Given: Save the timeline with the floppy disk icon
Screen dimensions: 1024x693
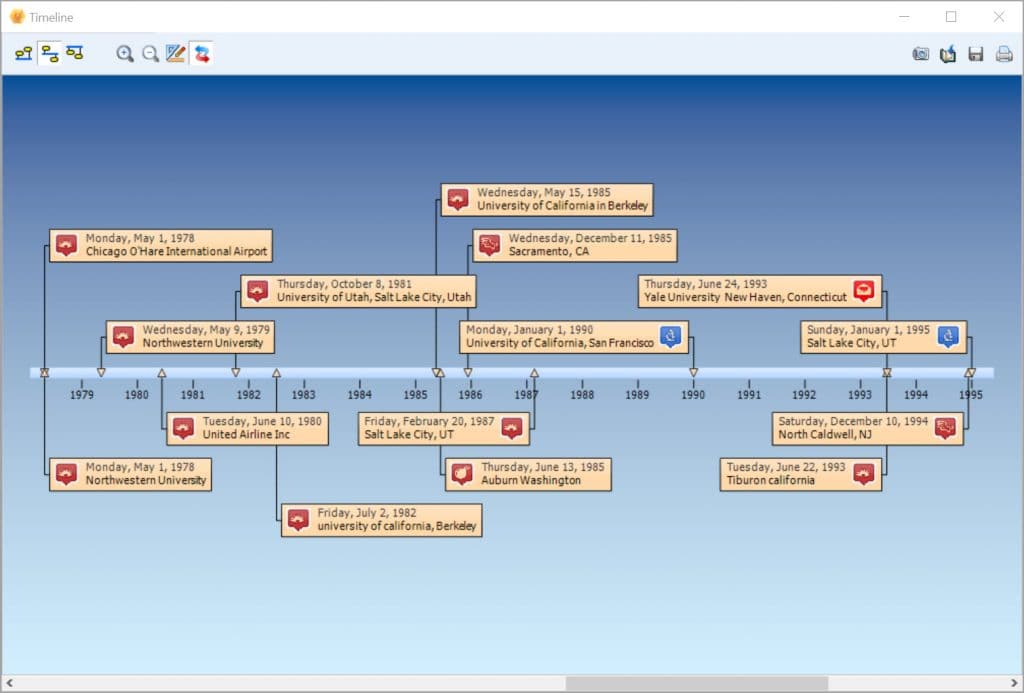Looking at the screenshot, I should [976, 53].
